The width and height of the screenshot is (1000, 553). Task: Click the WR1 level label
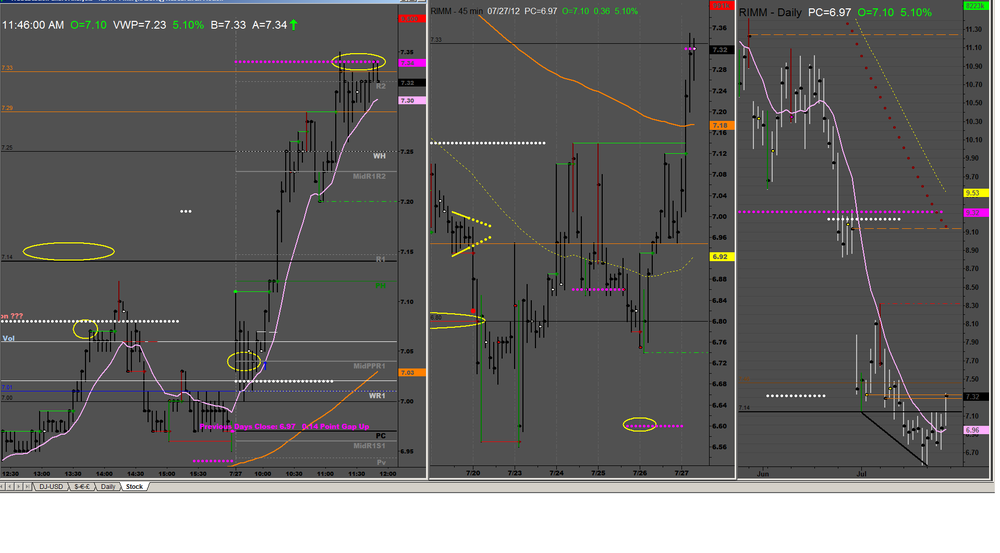pos(377,395)
